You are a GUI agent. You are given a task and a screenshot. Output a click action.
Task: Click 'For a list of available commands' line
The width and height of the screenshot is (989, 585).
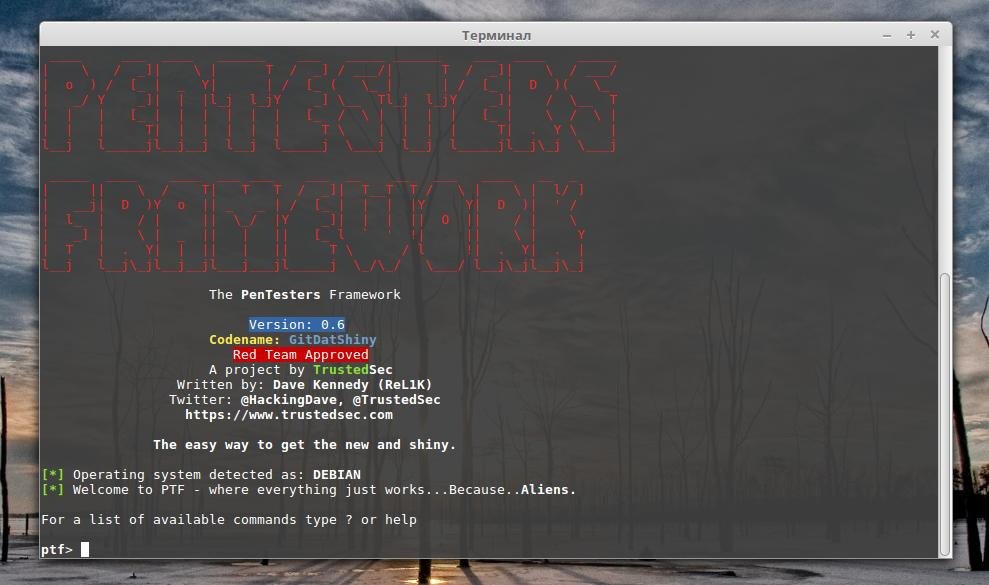(229, 519)
